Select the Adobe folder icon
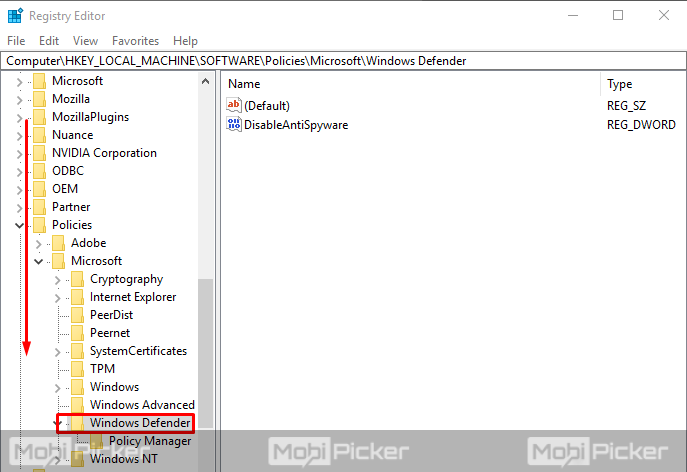 click(58, 243)
